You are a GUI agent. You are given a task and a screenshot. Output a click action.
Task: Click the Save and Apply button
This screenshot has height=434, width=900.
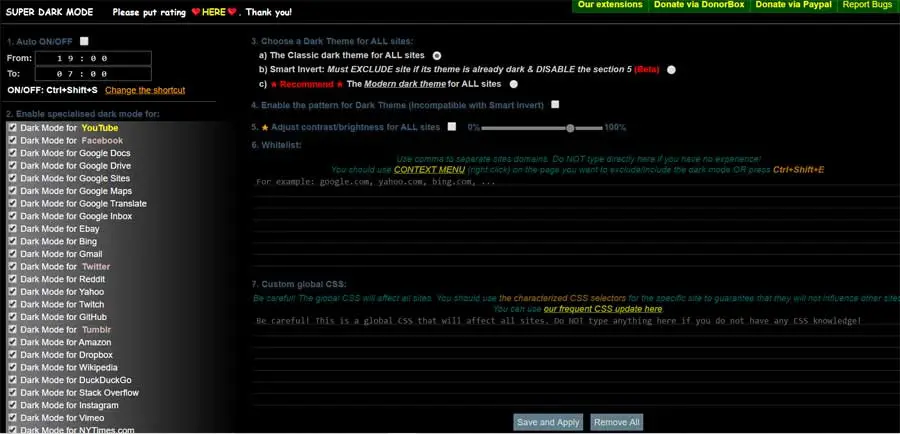tap(548, 423)
